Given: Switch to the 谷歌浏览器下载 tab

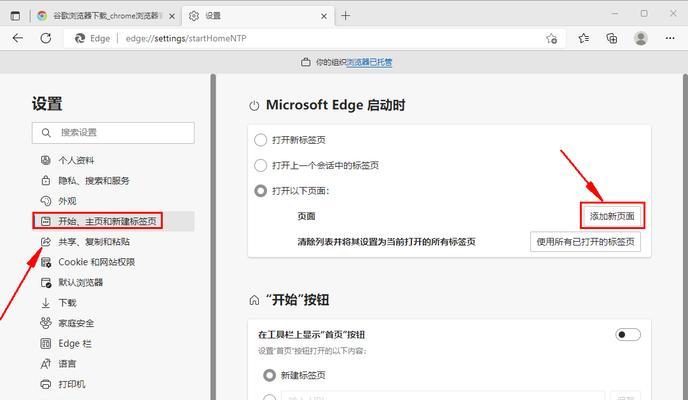Looking at the screenshot, I should pyautogui.click(x=105, y=16).
